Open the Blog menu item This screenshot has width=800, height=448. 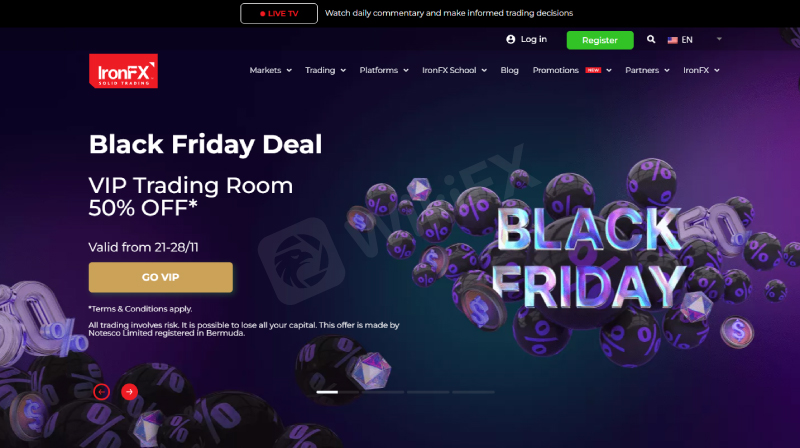pos(509,70)
